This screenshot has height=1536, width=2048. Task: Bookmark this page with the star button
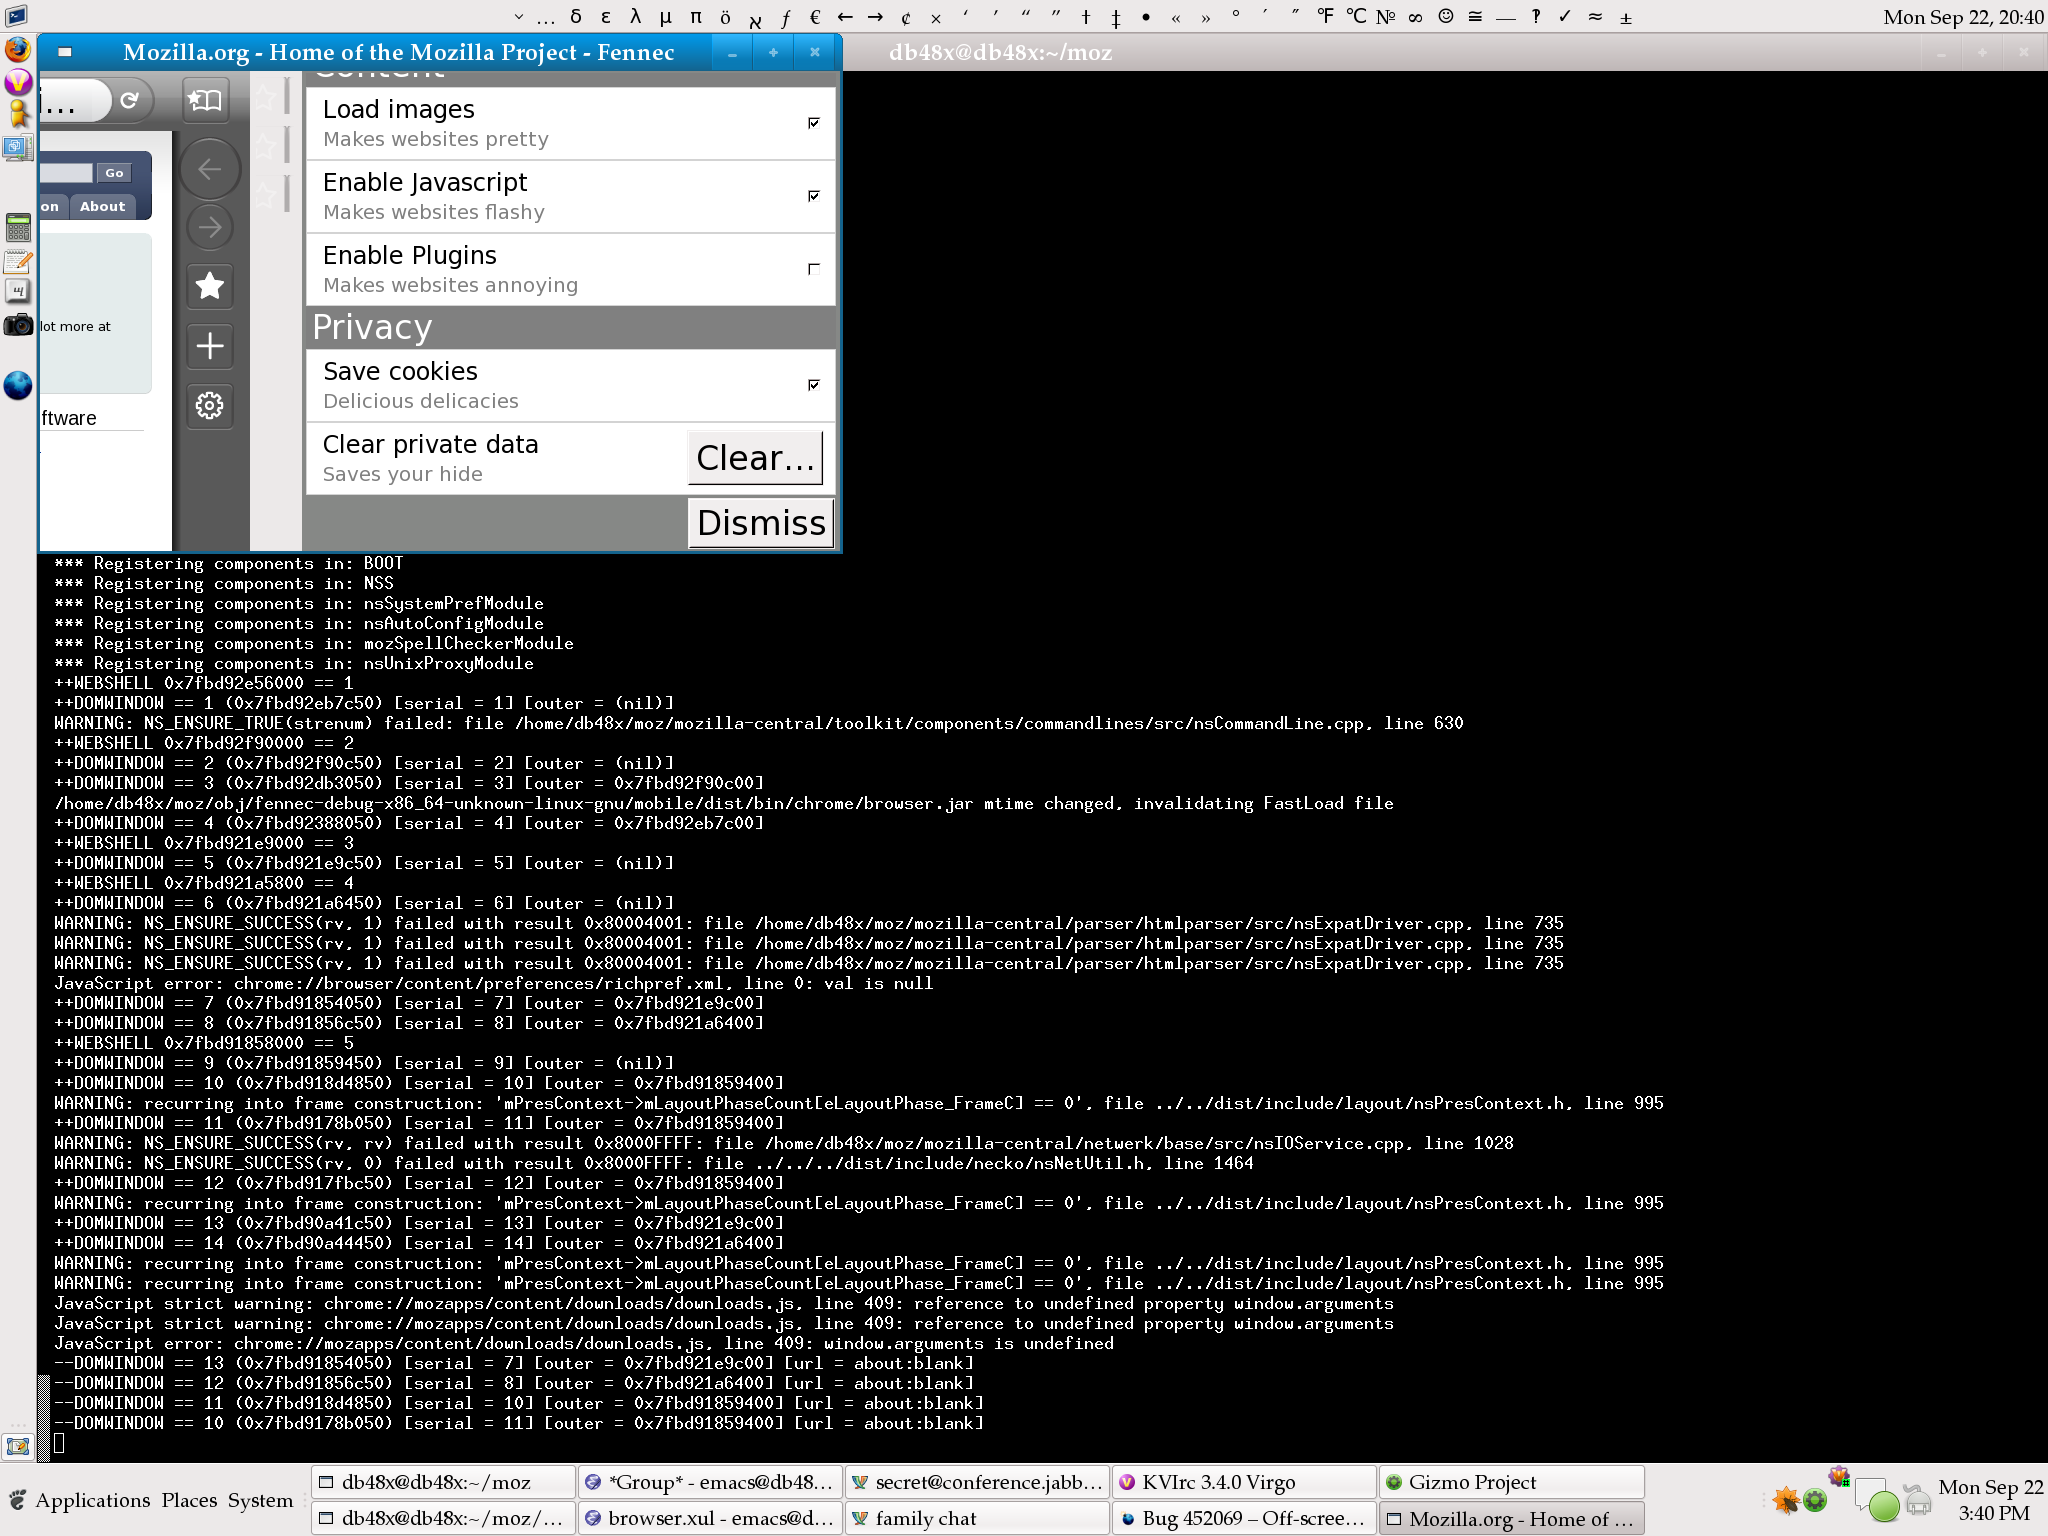pyautogui.click(x=209, y=287)
